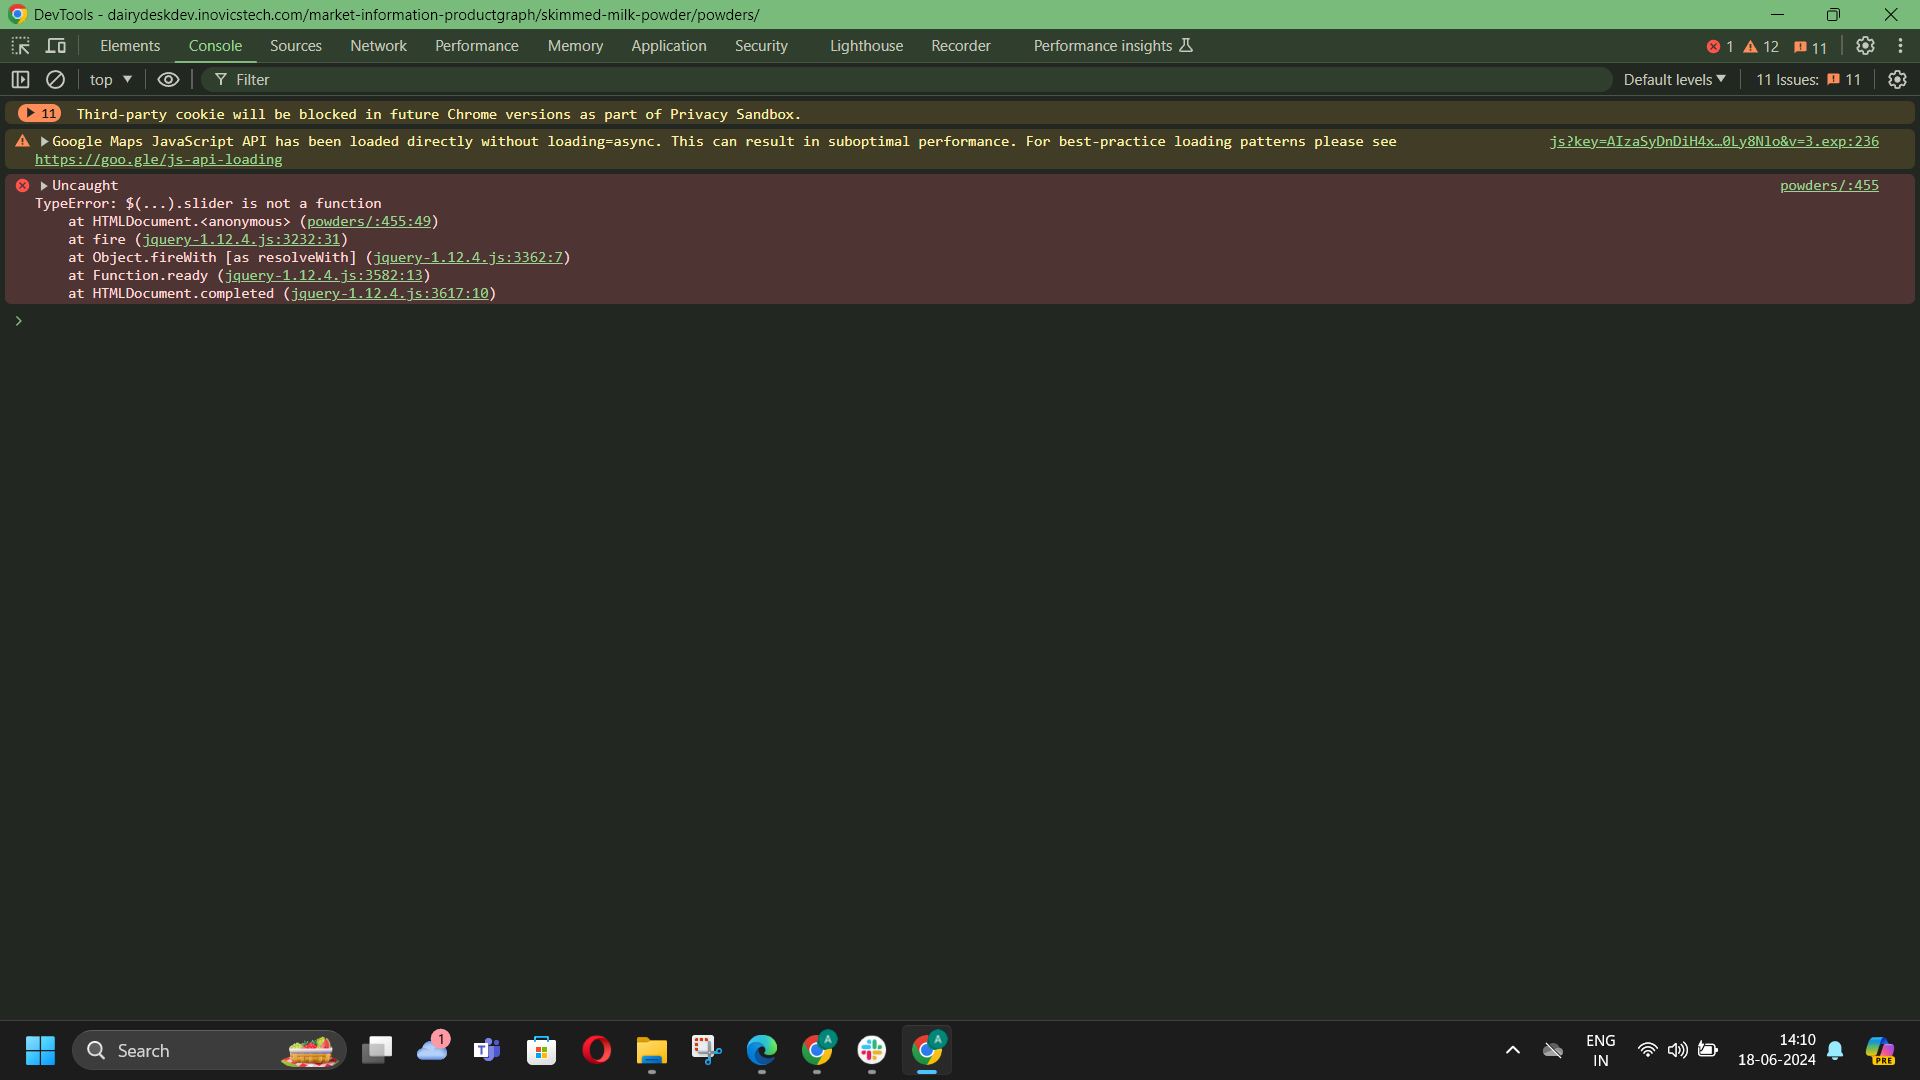Expand the Uncaught error message triangle
Screen dimensions: 1920x1080
[44, 186]
